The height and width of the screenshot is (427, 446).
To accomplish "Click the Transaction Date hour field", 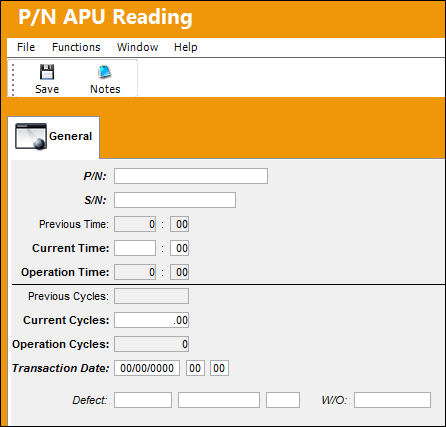I will (195, 368).
